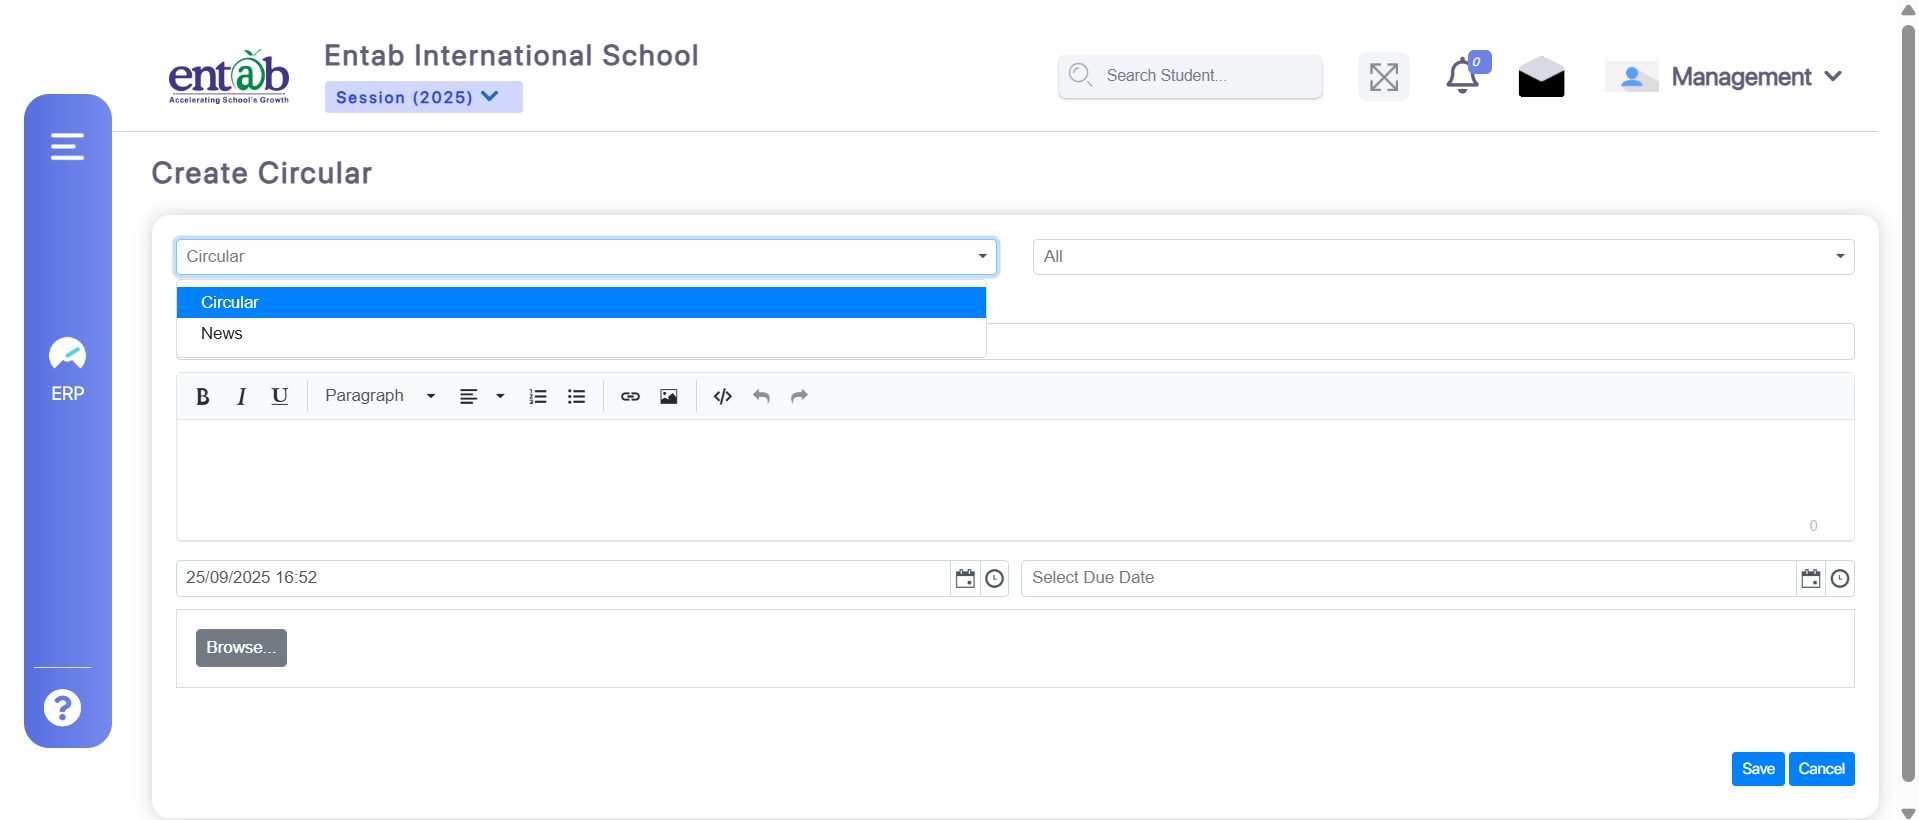Toggle fullscreen mode with the expand icon
The image size is (1919, 820).
(1384, 77)
